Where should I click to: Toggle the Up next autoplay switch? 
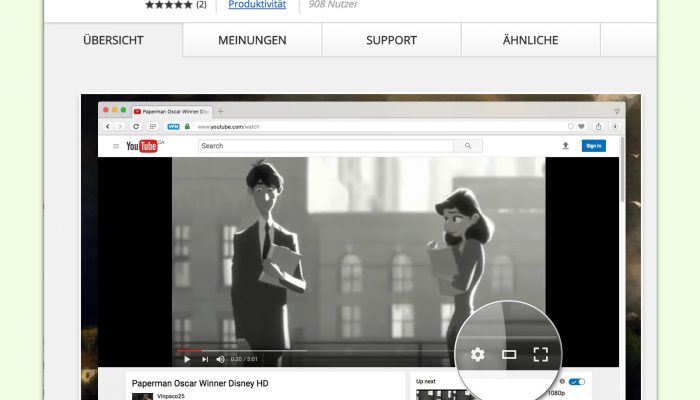click(577, 382)
